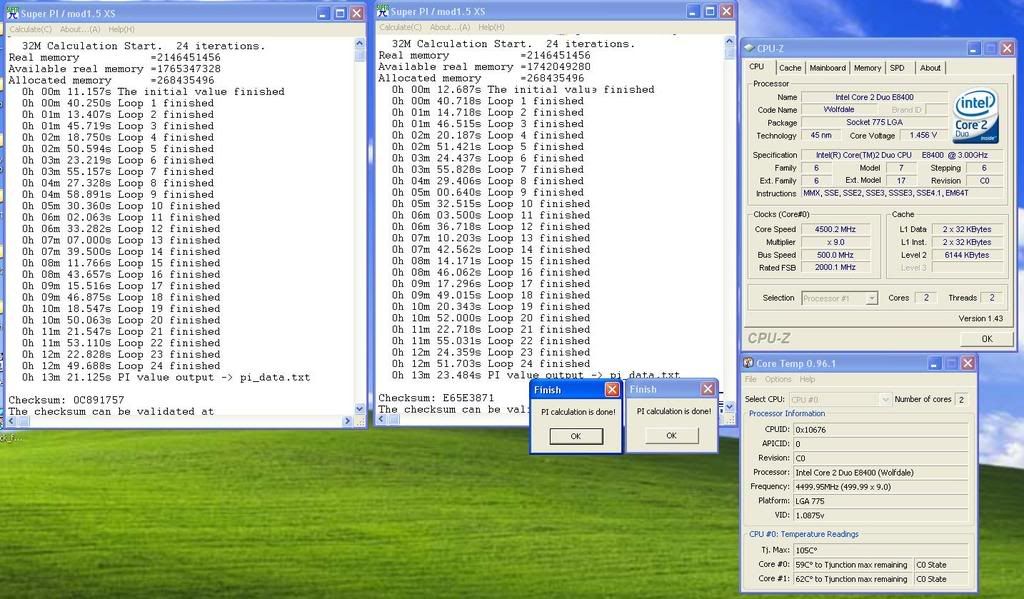Click the left horizontal scroll arrow in left Super PI
This screenshot has height=599, width=1024.
tap(12, 421)
